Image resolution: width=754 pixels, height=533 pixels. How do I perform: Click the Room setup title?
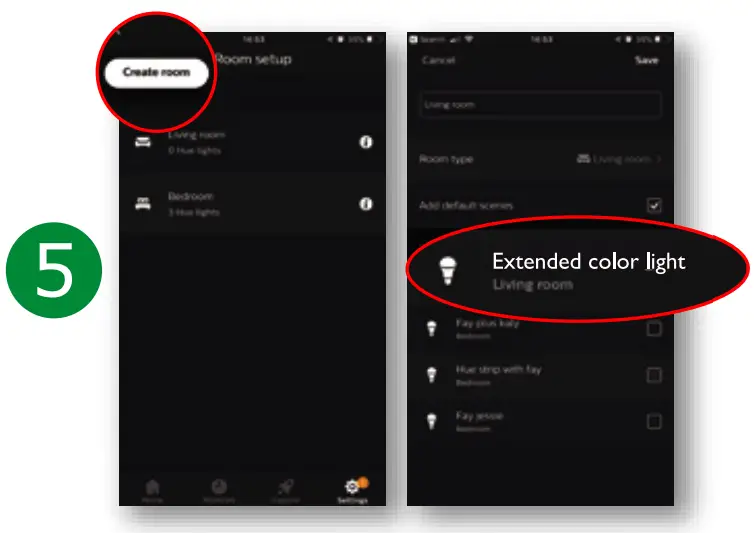tap(253, 60)
